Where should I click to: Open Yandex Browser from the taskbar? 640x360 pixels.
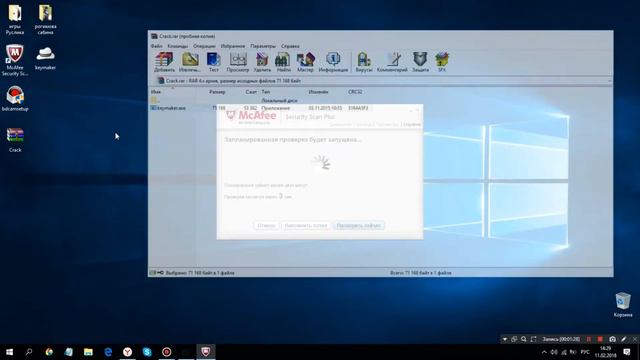(127, 352)
